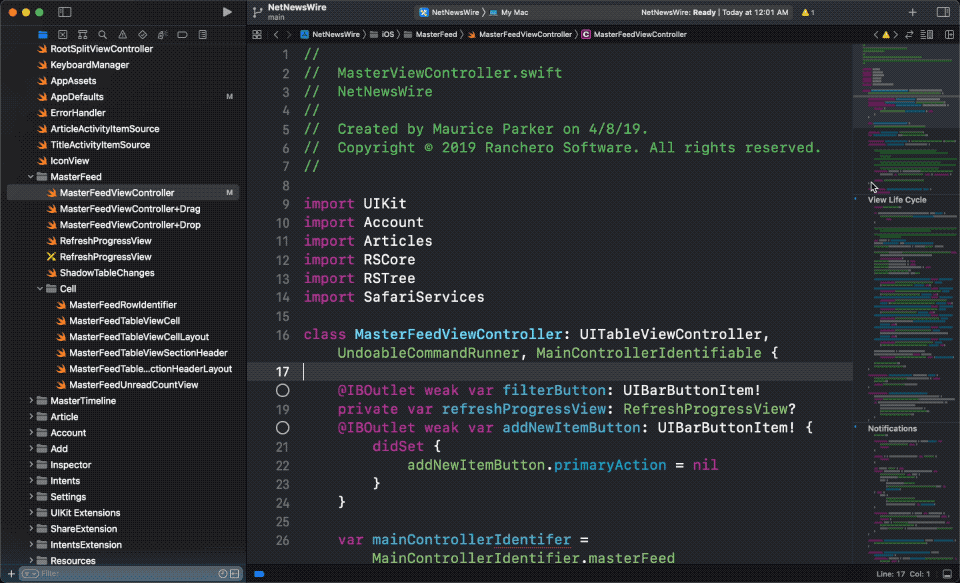
Task: Toggle the filterButton IBOutlet connection circle
Action: (282, 390)
